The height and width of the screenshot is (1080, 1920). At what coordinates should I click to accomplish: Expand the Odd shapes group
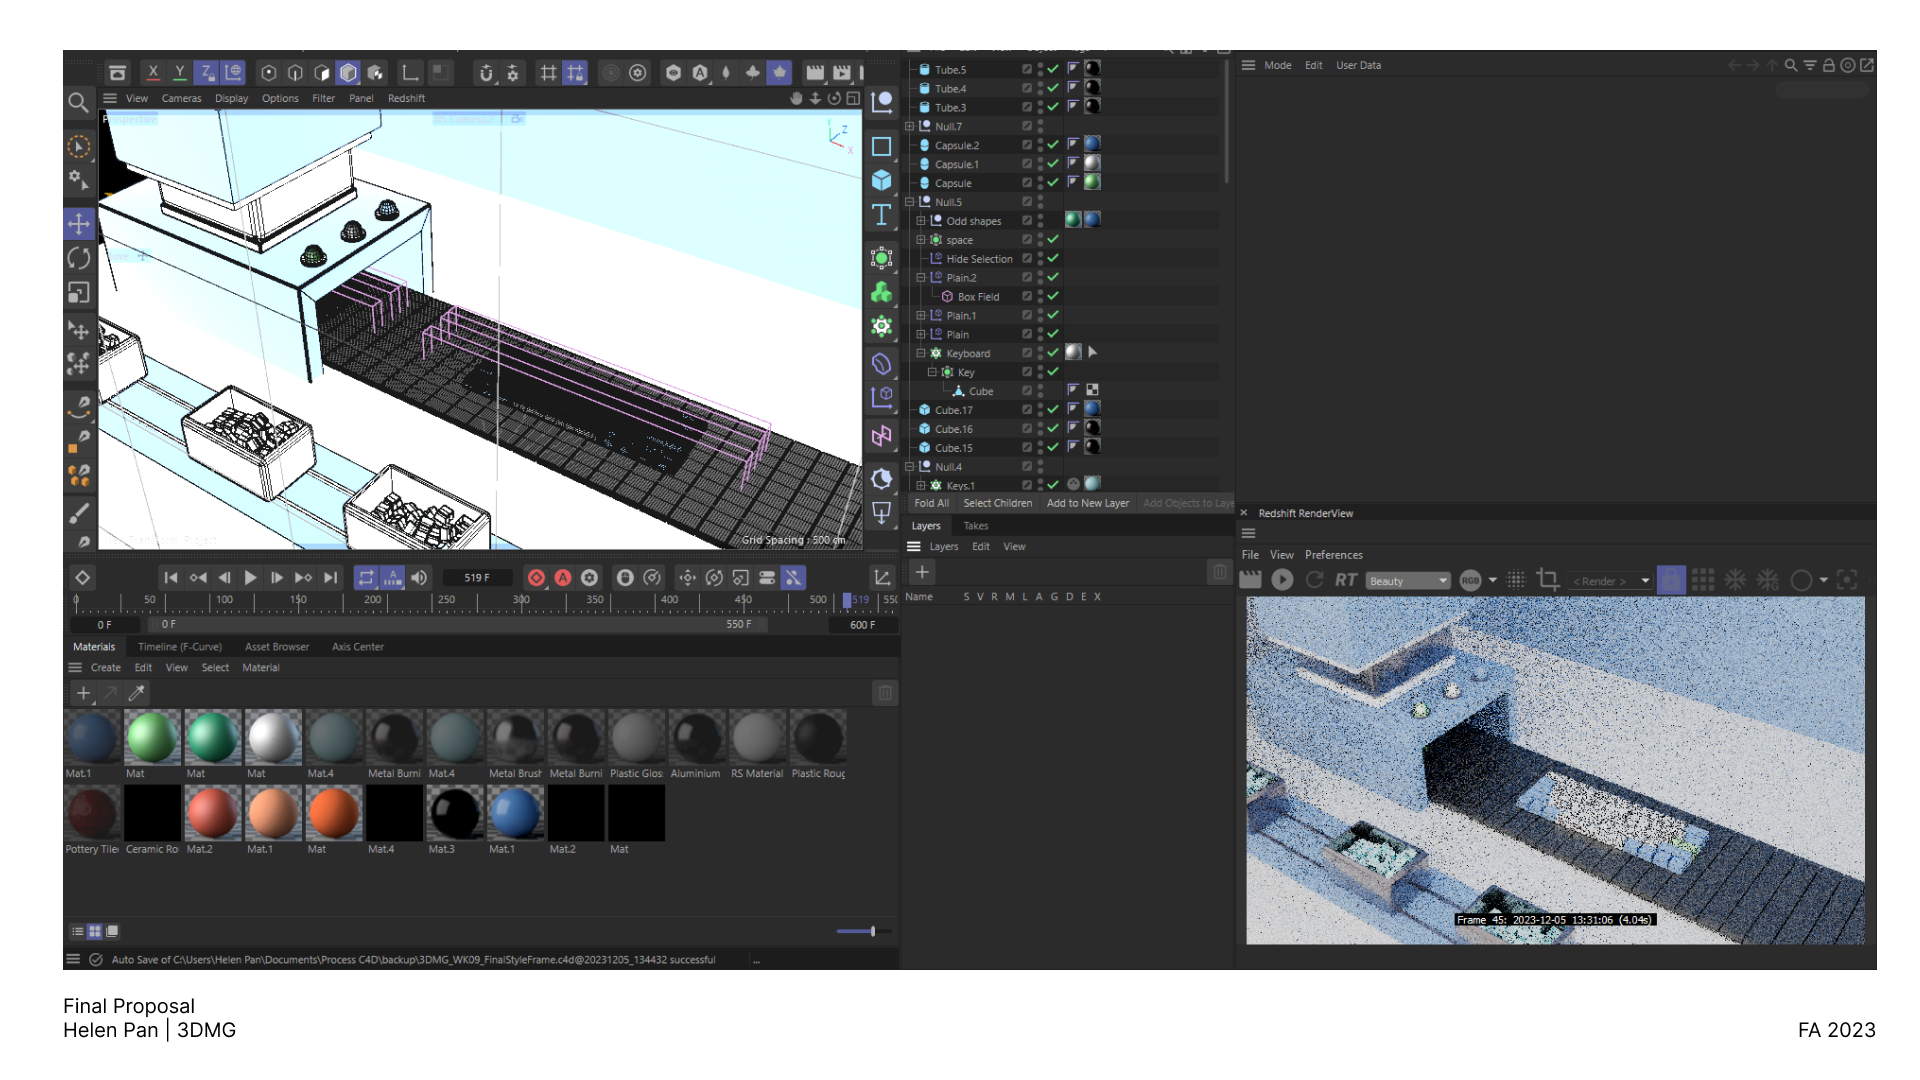921,221
